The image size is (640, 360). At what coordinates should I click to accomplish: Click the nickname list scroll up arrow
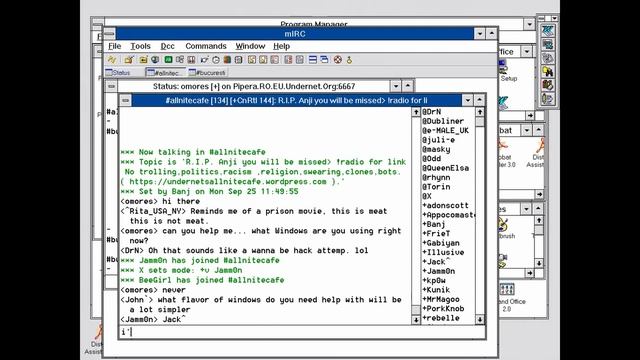click(x=480, y=112)
